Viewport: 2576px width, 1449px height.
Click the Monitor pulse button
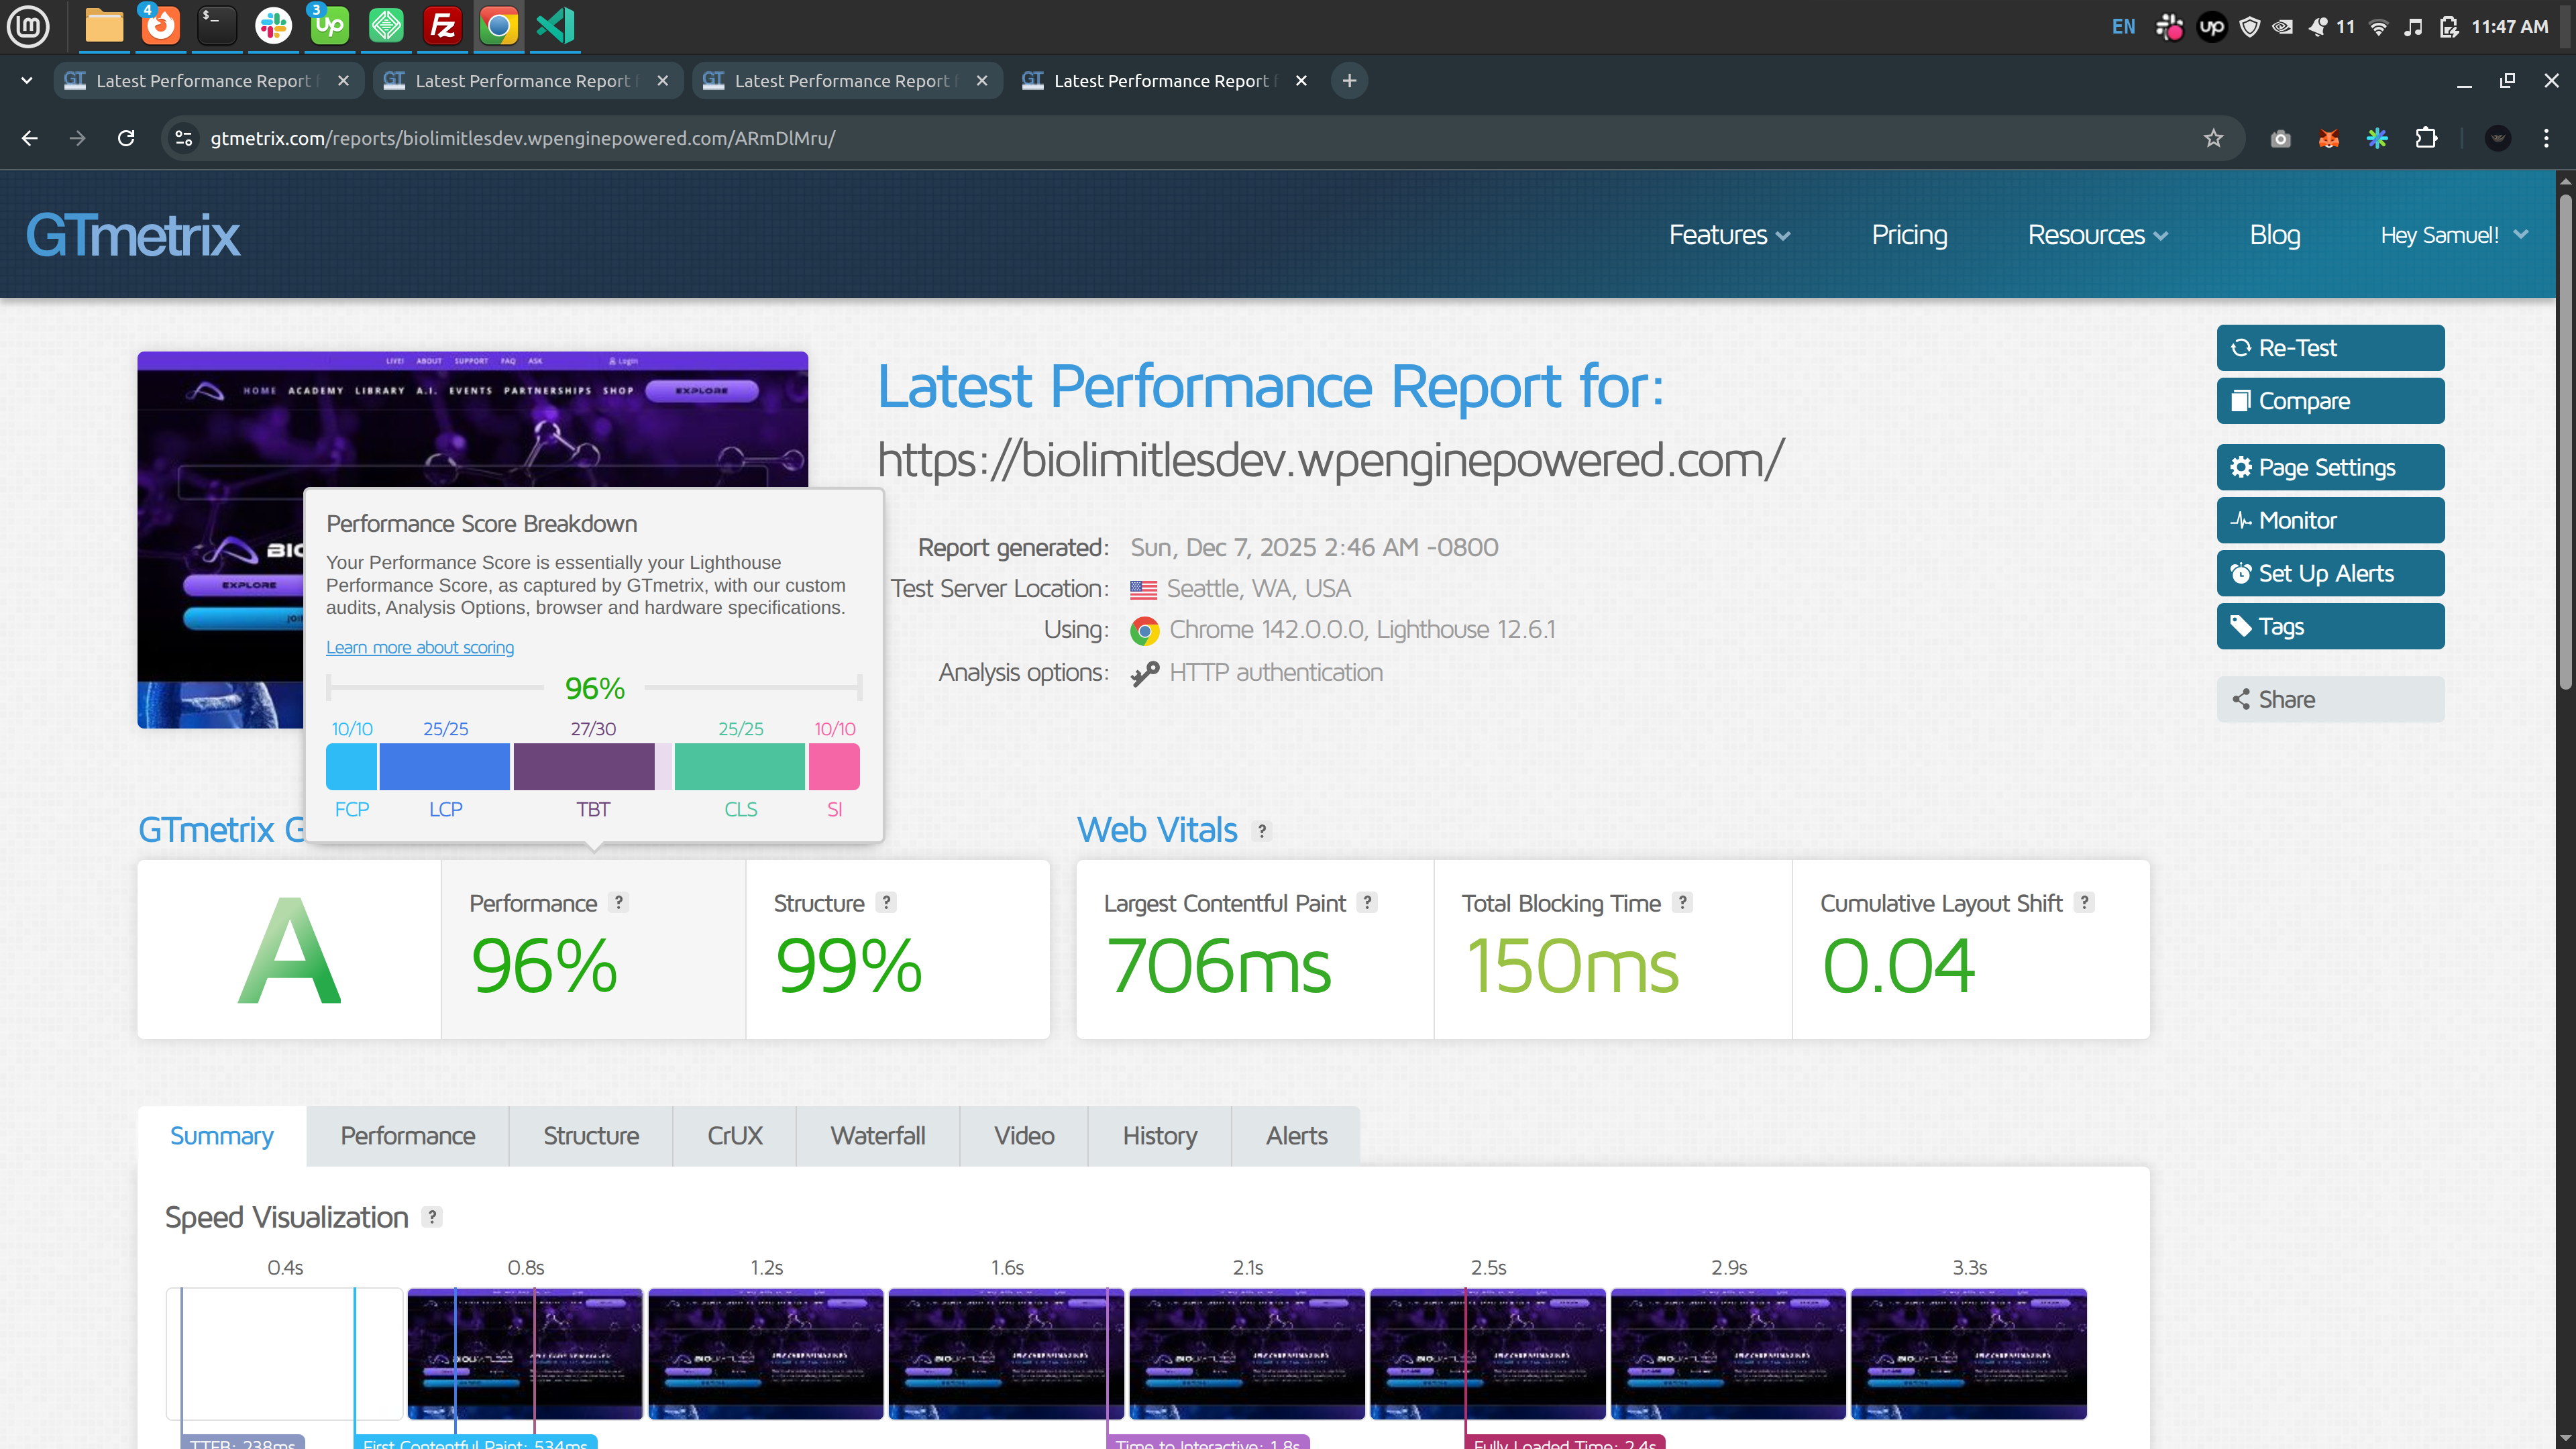tap(2329, 520)
